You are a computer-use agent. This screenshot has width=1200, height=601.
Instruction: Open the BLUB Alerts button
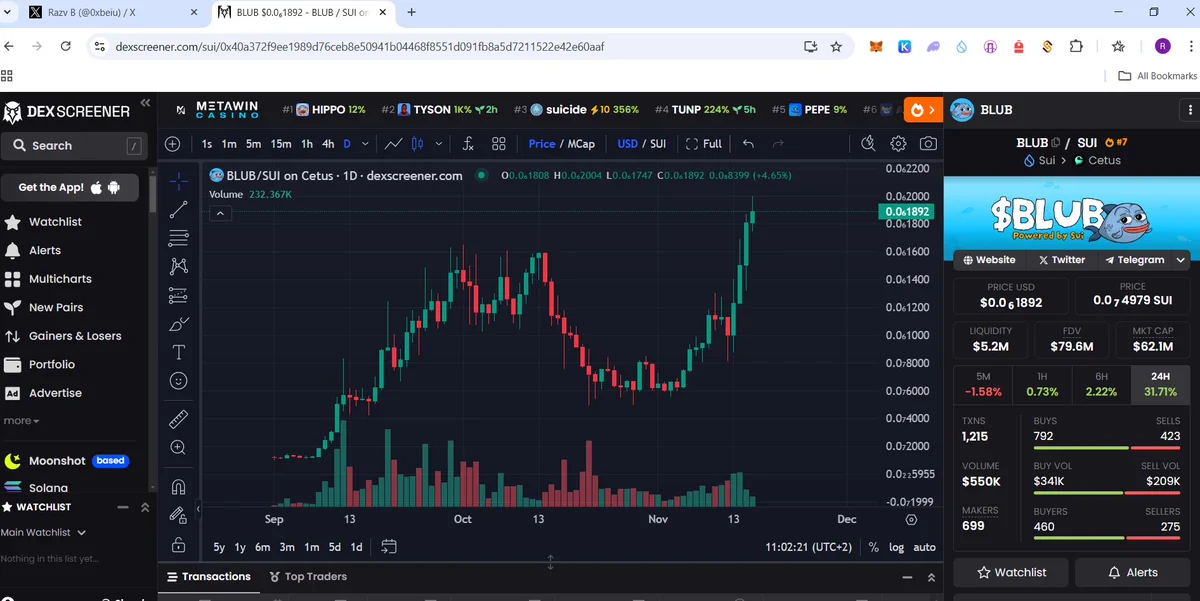(1132, 572)
